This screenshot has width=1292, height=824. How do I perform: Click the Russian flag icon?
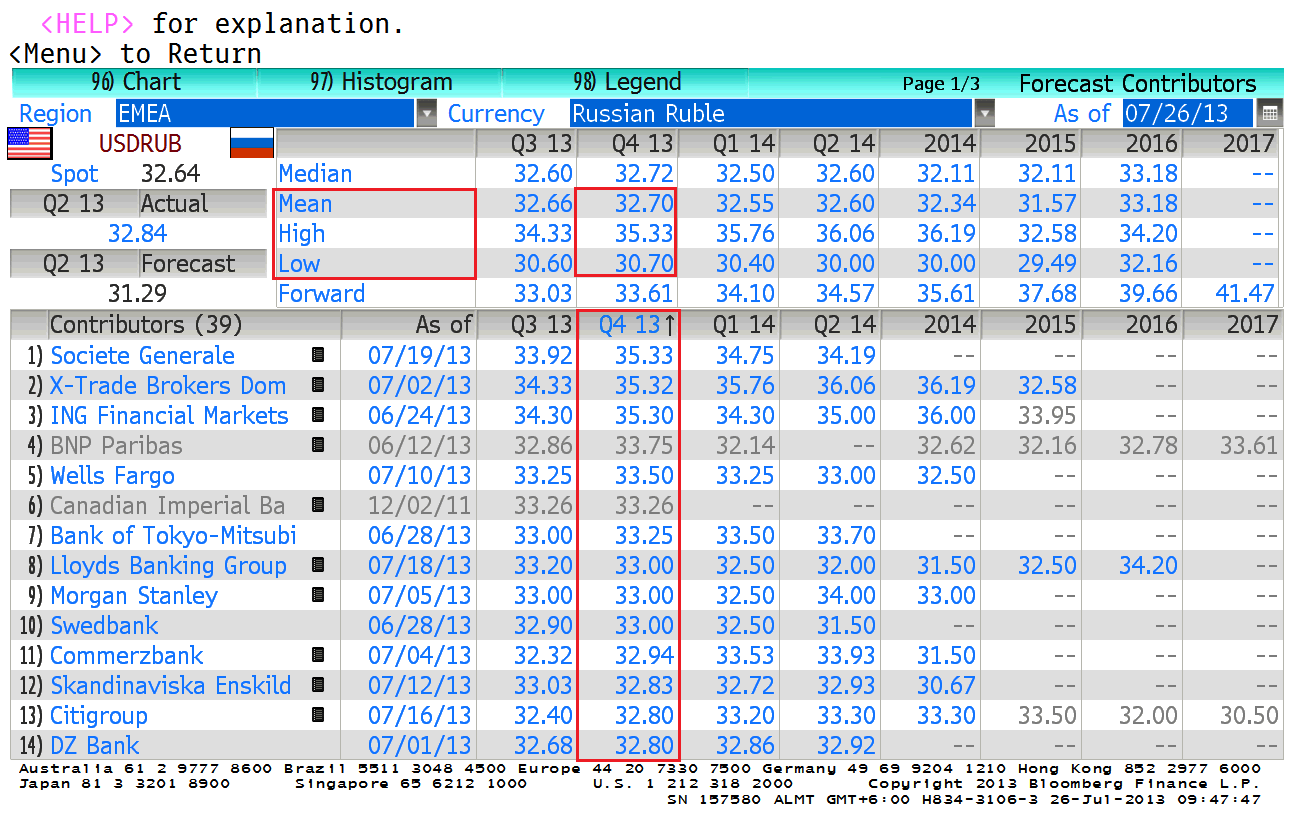click(252, 143)
